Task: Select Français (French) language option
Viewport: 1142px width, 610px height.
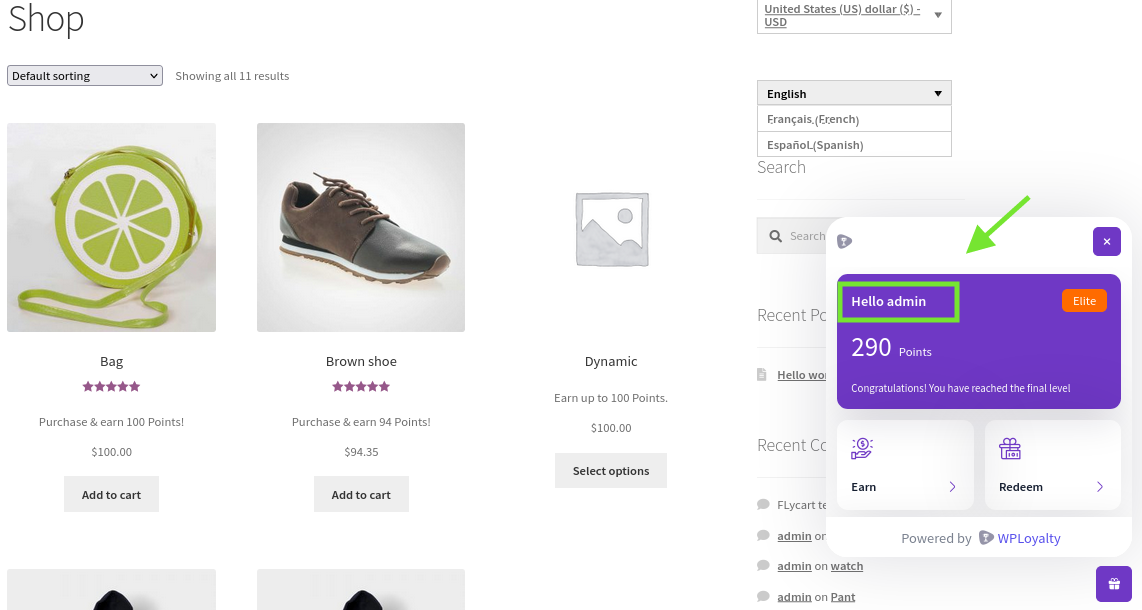Action: (x=813, y=119)
